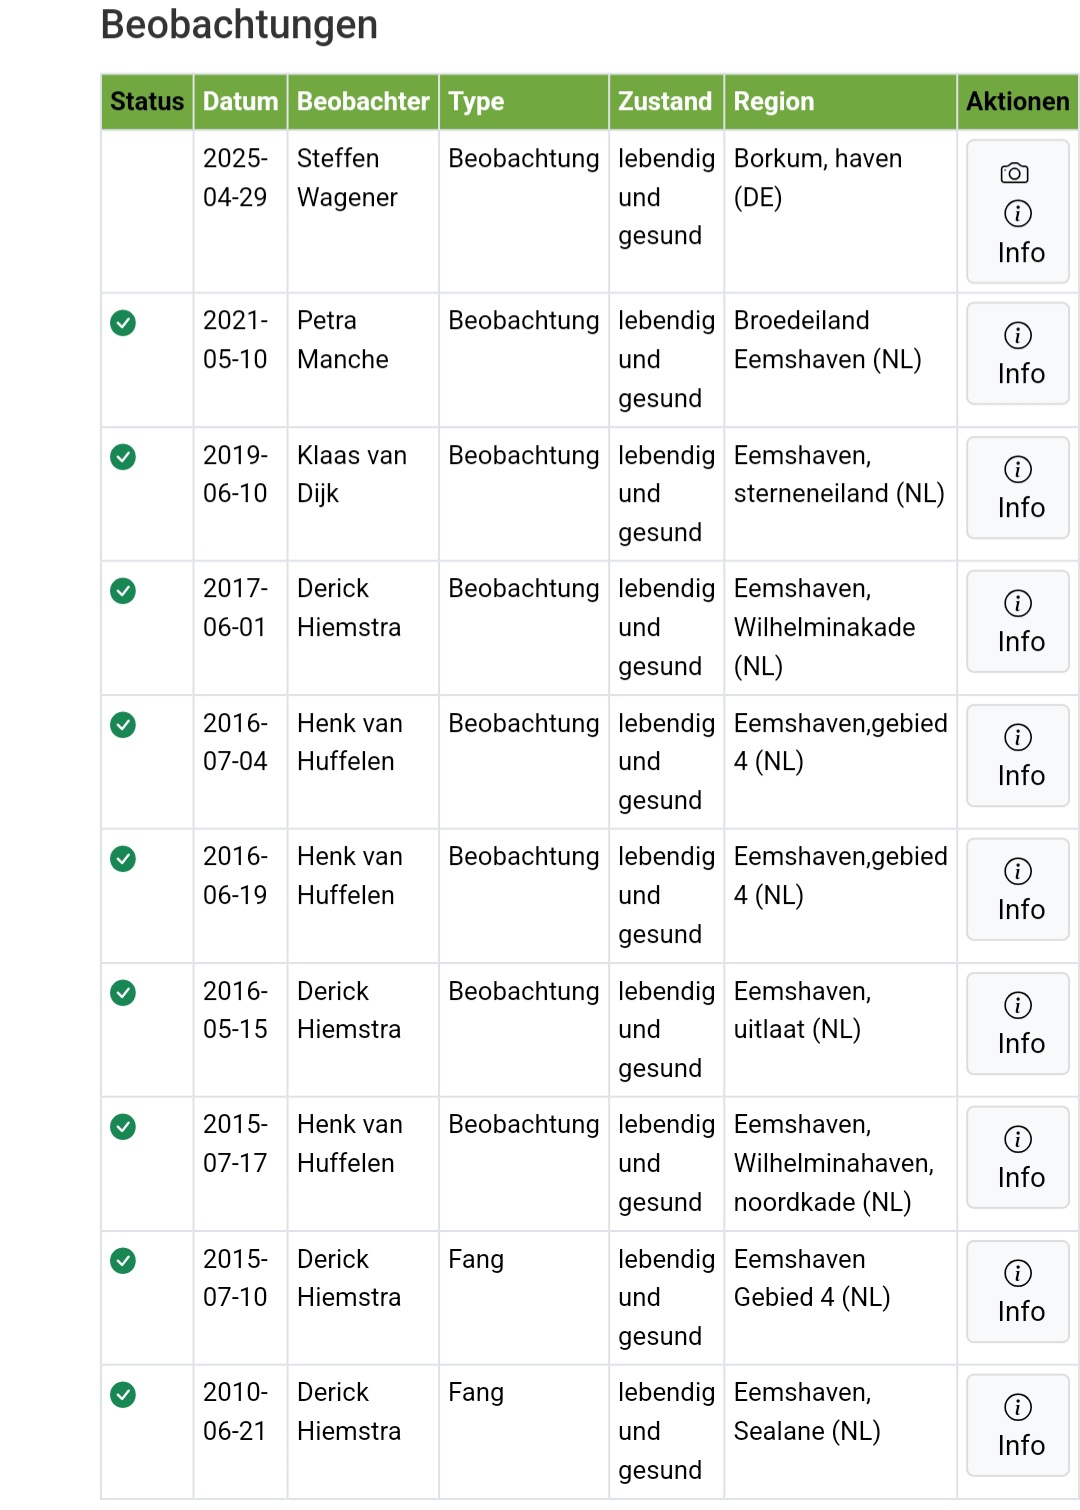The image size is (1080, 1510).
Task: Click the Region column header
Action: (x=774, y=101)
